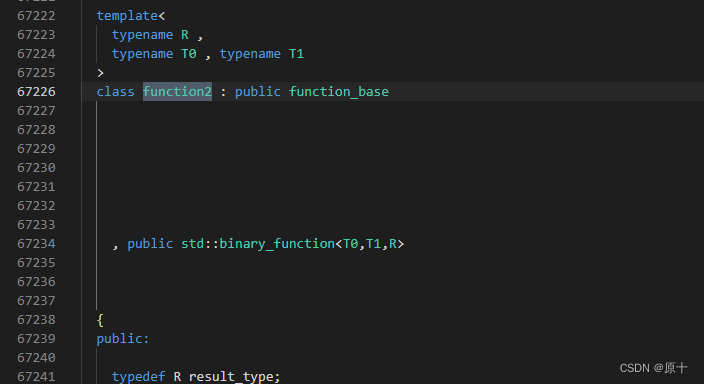Click 'public' keyword before function_base
Viewport: 704px width, 384px height.
258,92
